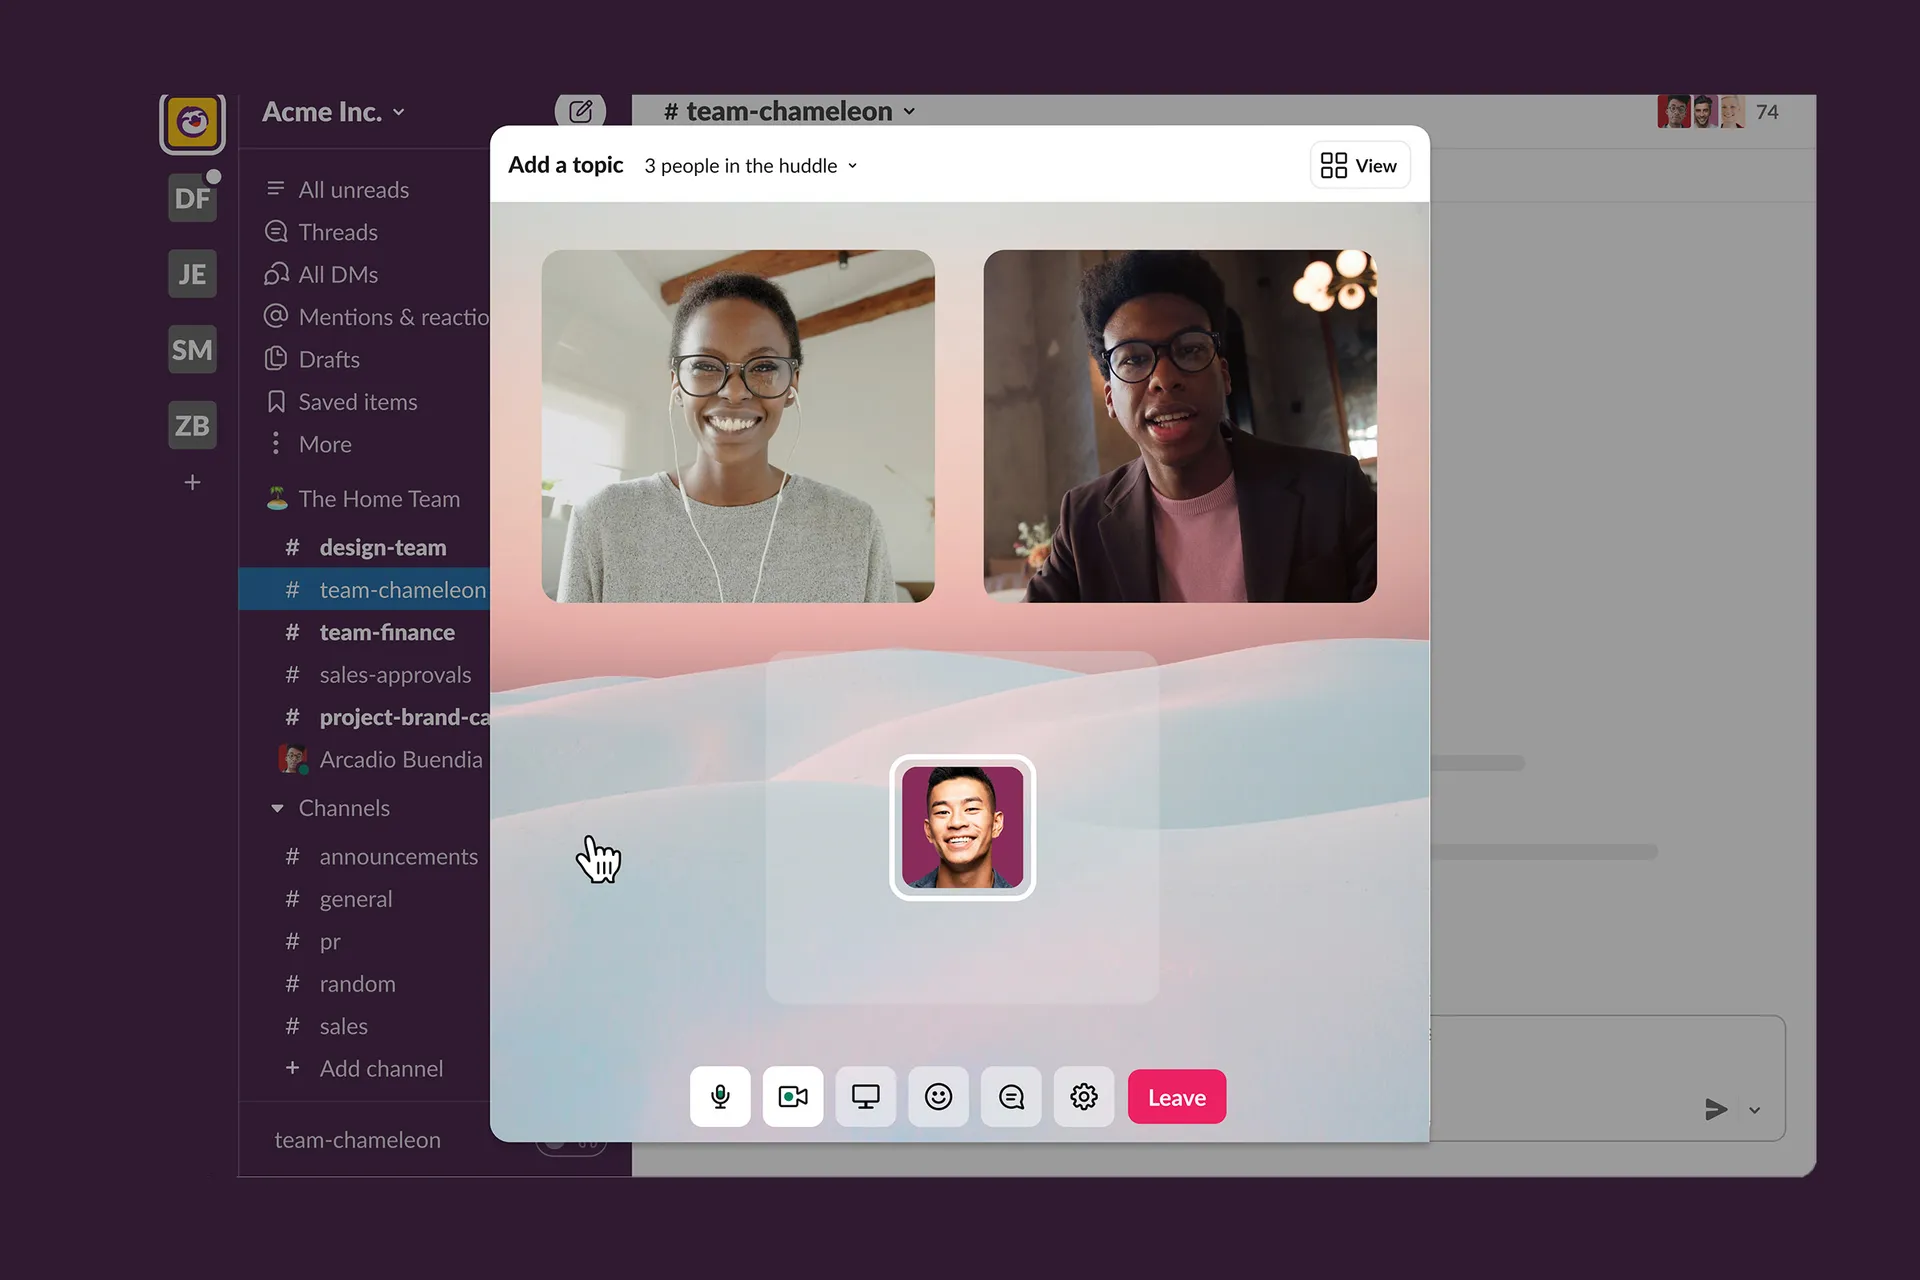The image size is (1920, 1280).
Task: Click Add a topic link
Action: (566, 164)
